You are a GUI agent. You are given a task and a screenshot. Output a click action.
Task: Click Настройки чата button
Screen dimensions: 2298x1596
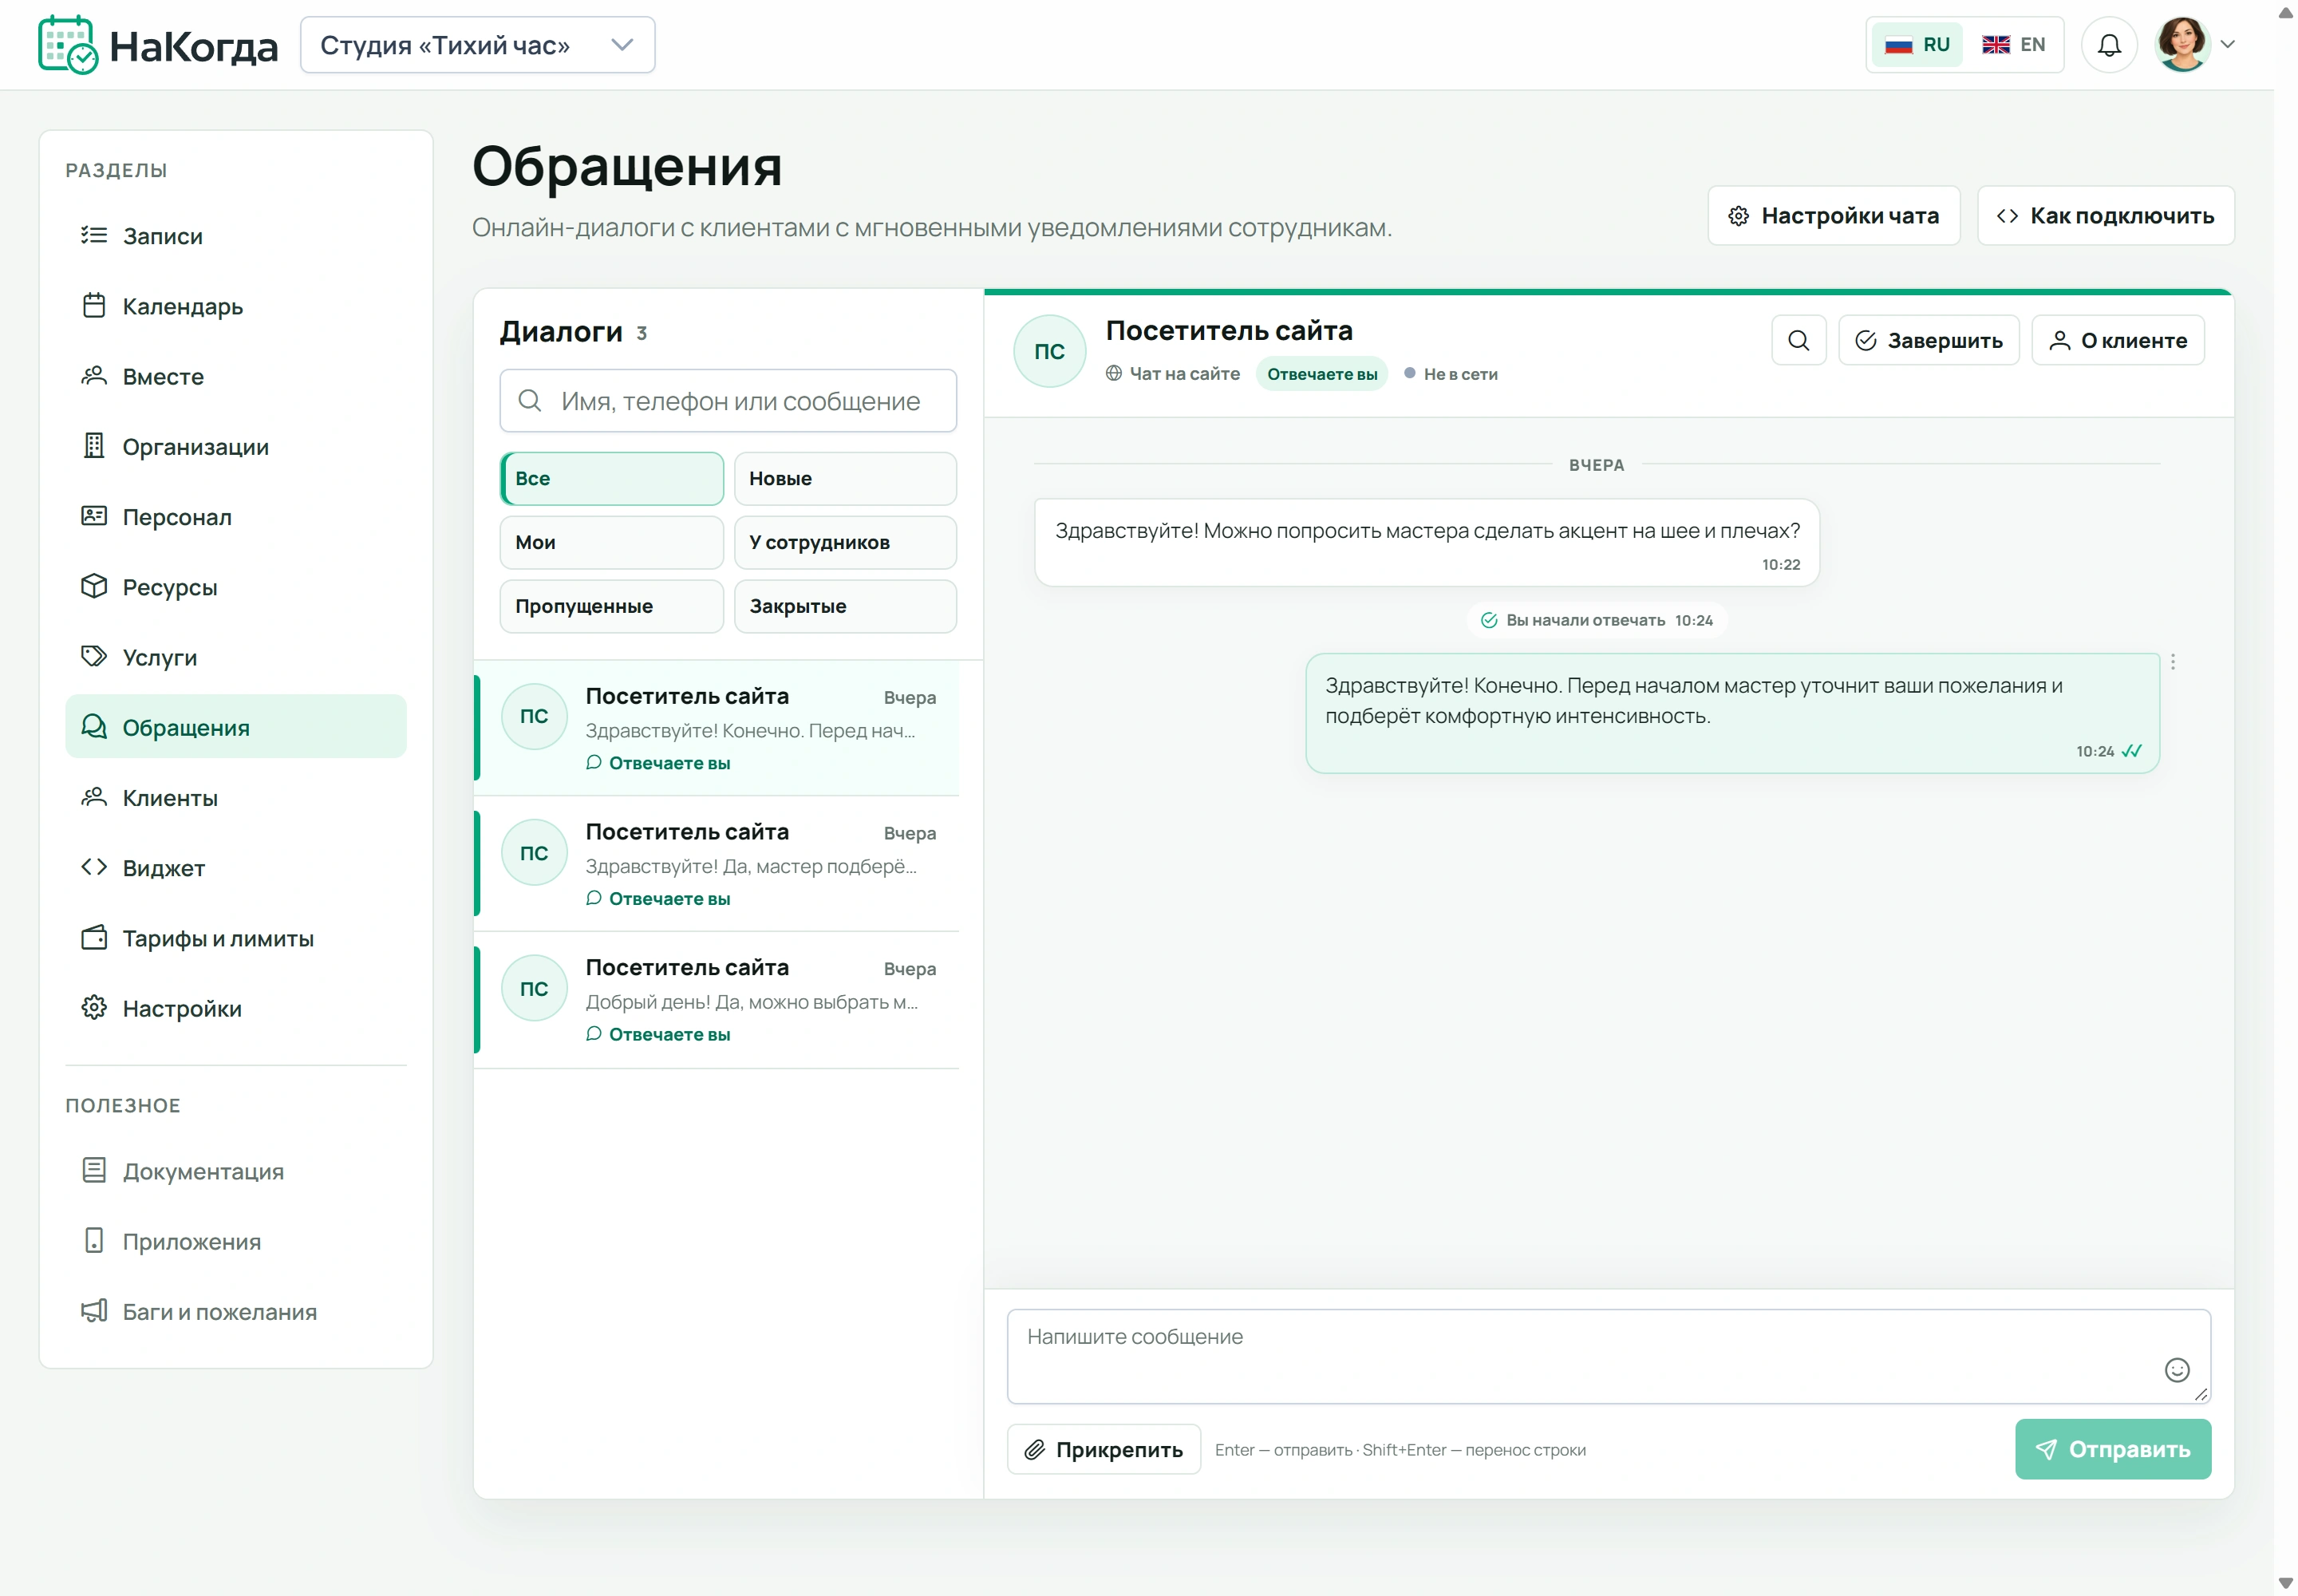point(1833,216)
